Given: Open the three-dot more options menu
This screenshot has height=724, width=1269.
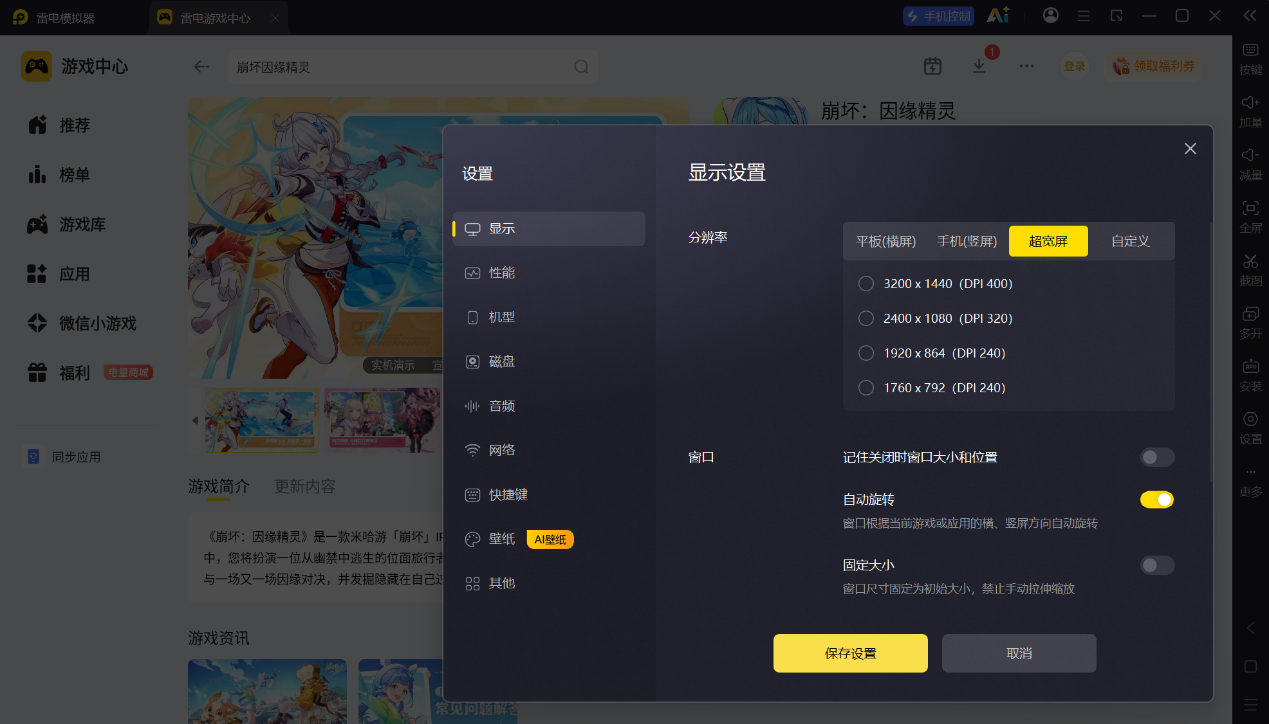Looking at the screenshot, I should point(1026,66).
